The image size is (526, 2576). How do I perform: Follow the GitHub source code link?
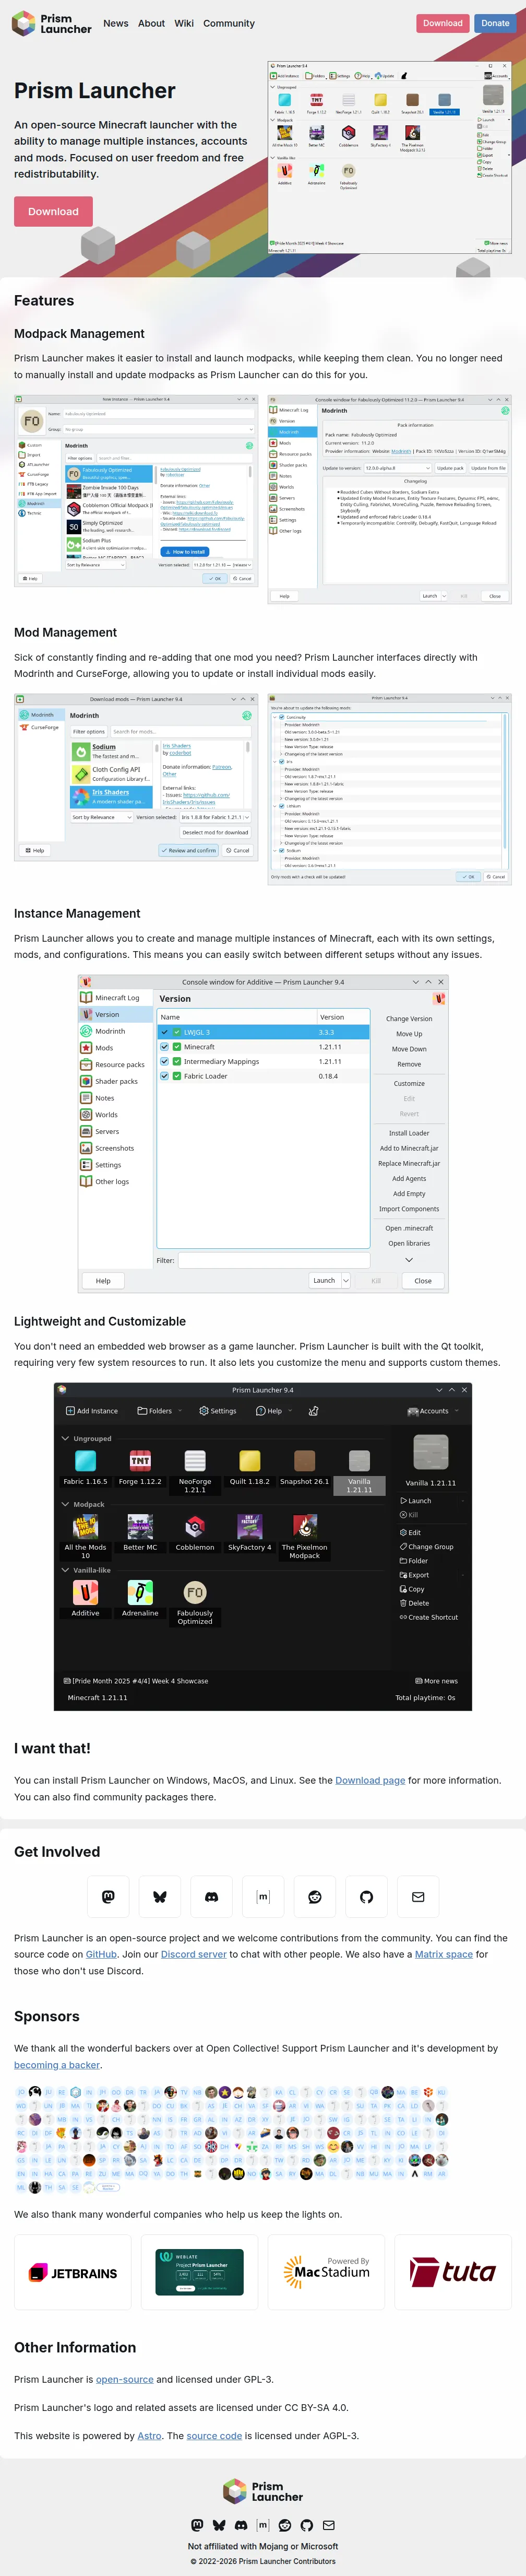(x=101, y=1954)
